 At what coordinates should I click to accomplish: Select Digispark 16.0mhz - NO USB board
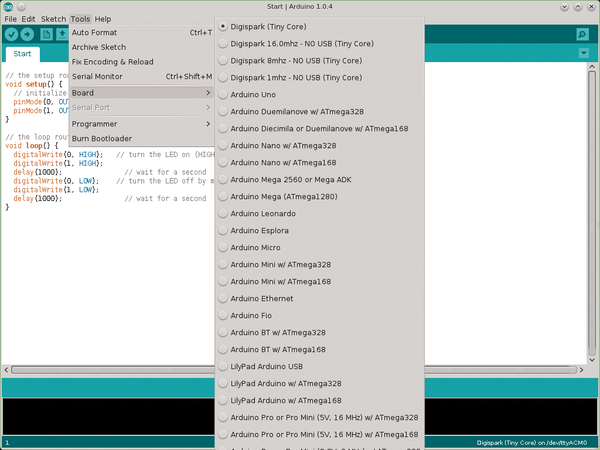tap(320, 44)
